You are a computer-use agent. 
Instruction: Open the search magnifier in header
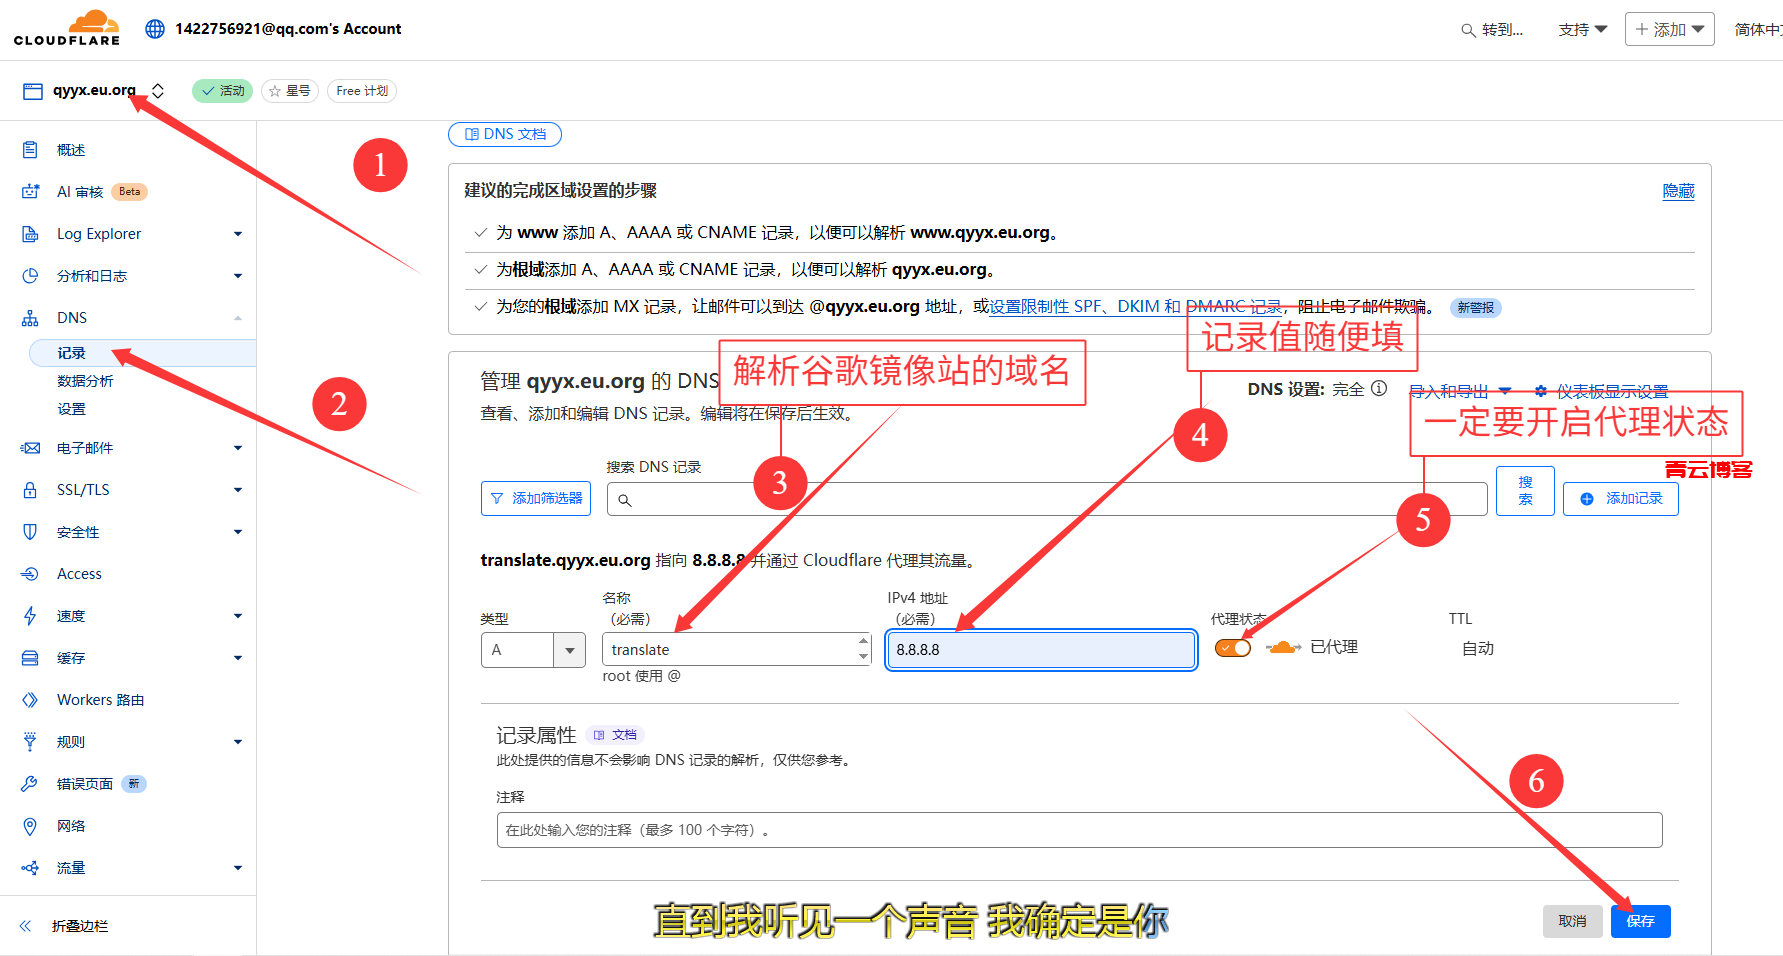1468,30
